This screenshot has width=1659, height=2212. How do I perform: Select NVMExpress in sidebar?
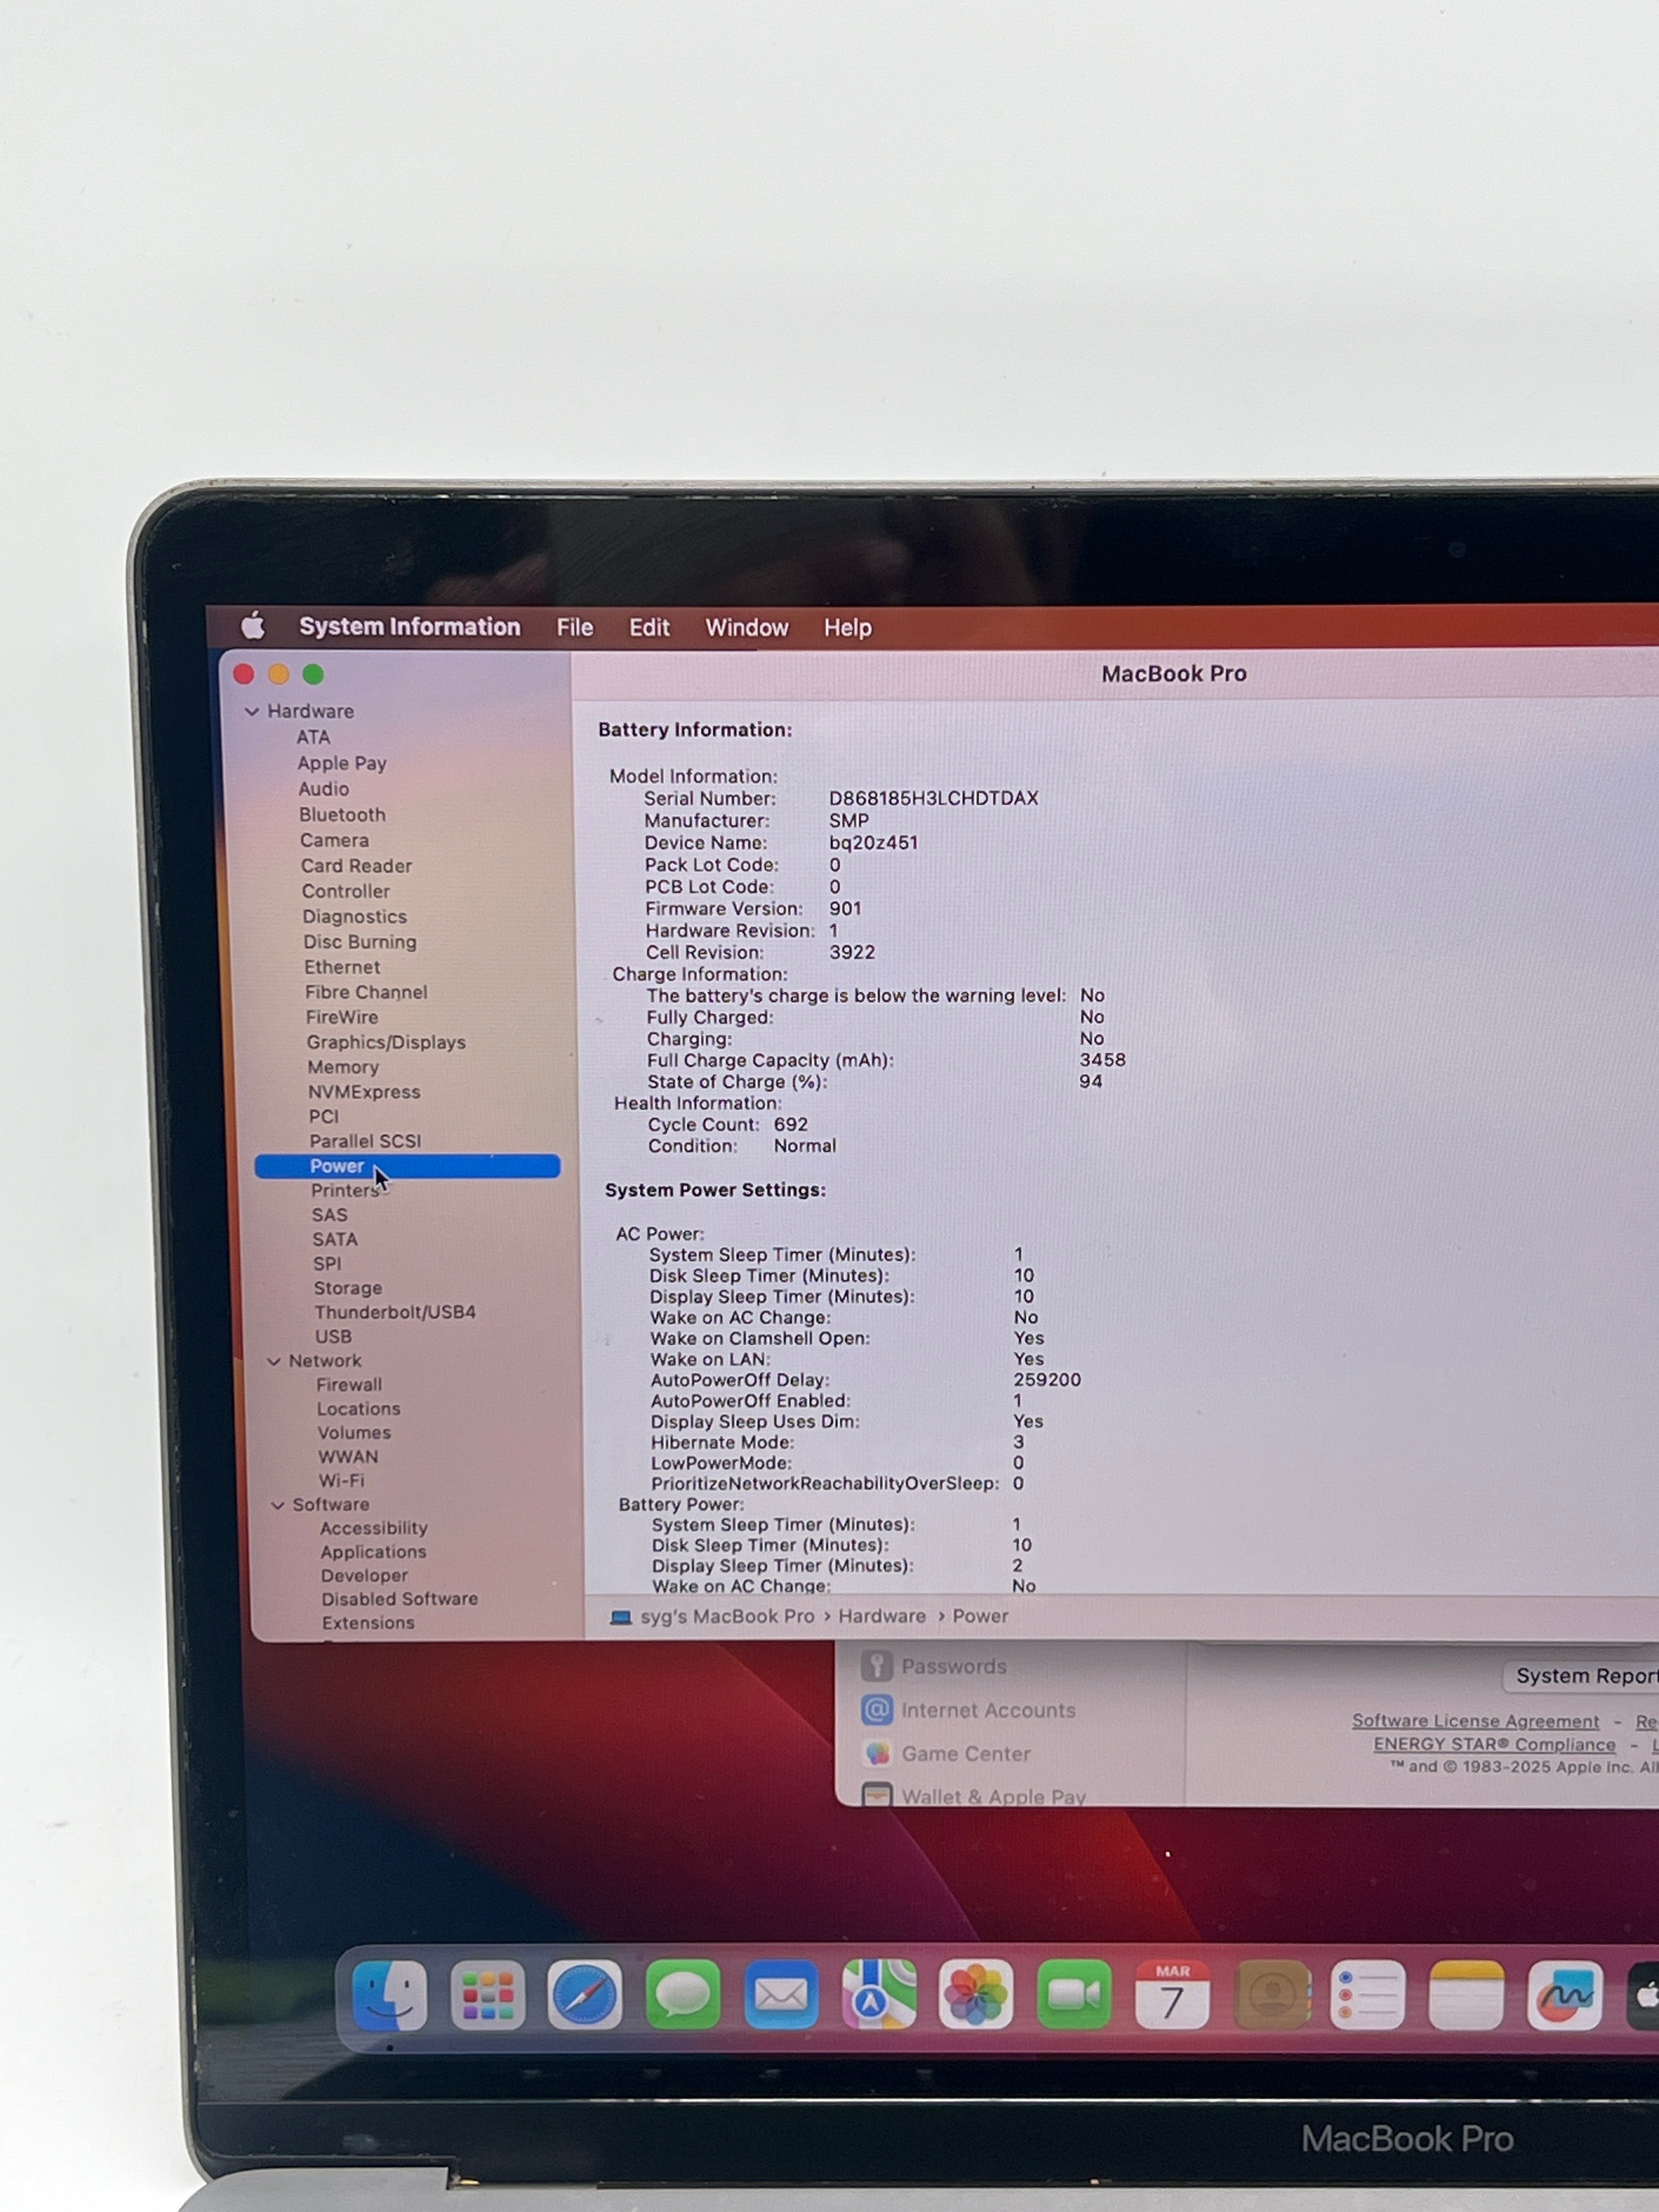pyautogui.click(x=364, y=1092)
